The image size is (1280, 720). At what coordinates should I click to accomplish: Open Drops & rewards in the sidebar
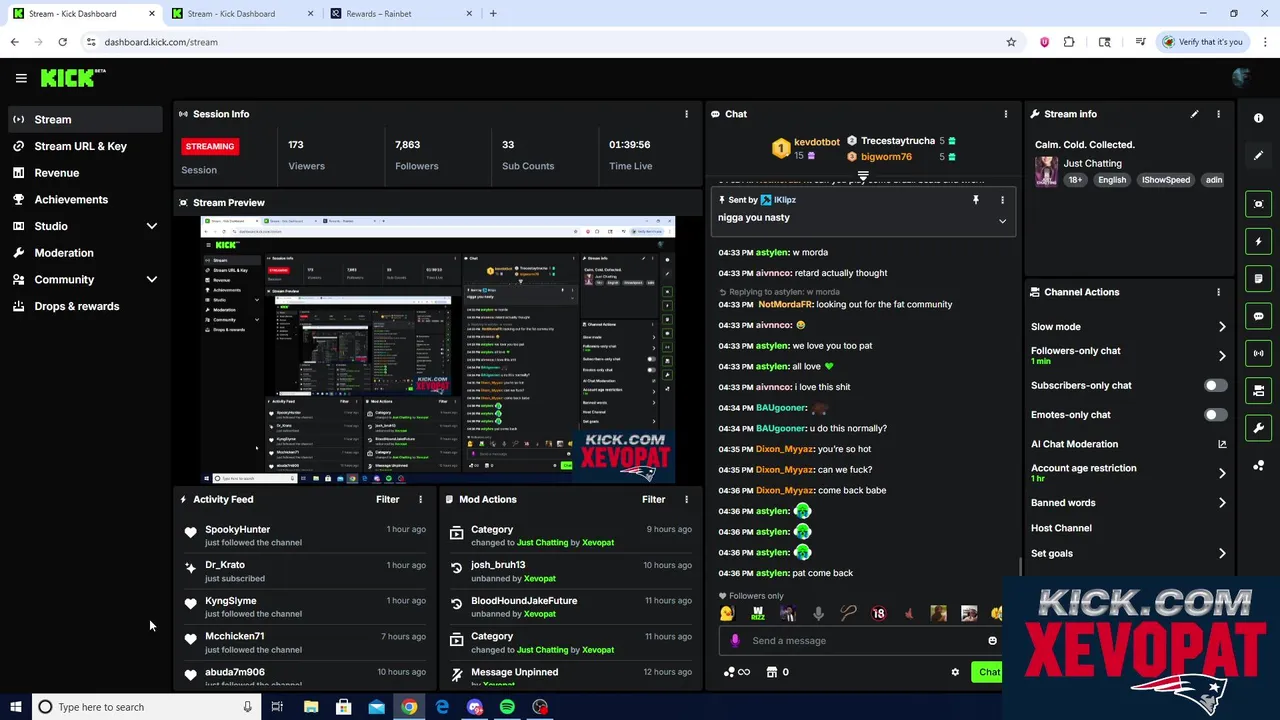[x=85, y=306]
